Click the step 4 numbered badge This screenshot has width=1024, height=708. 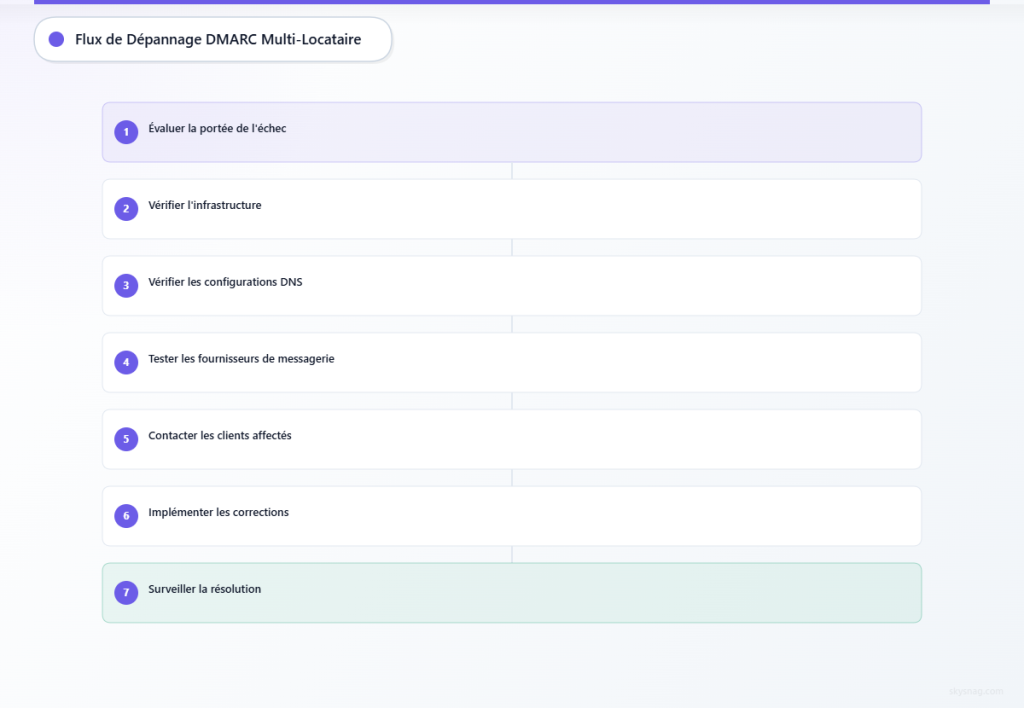[x=126, y=362]
